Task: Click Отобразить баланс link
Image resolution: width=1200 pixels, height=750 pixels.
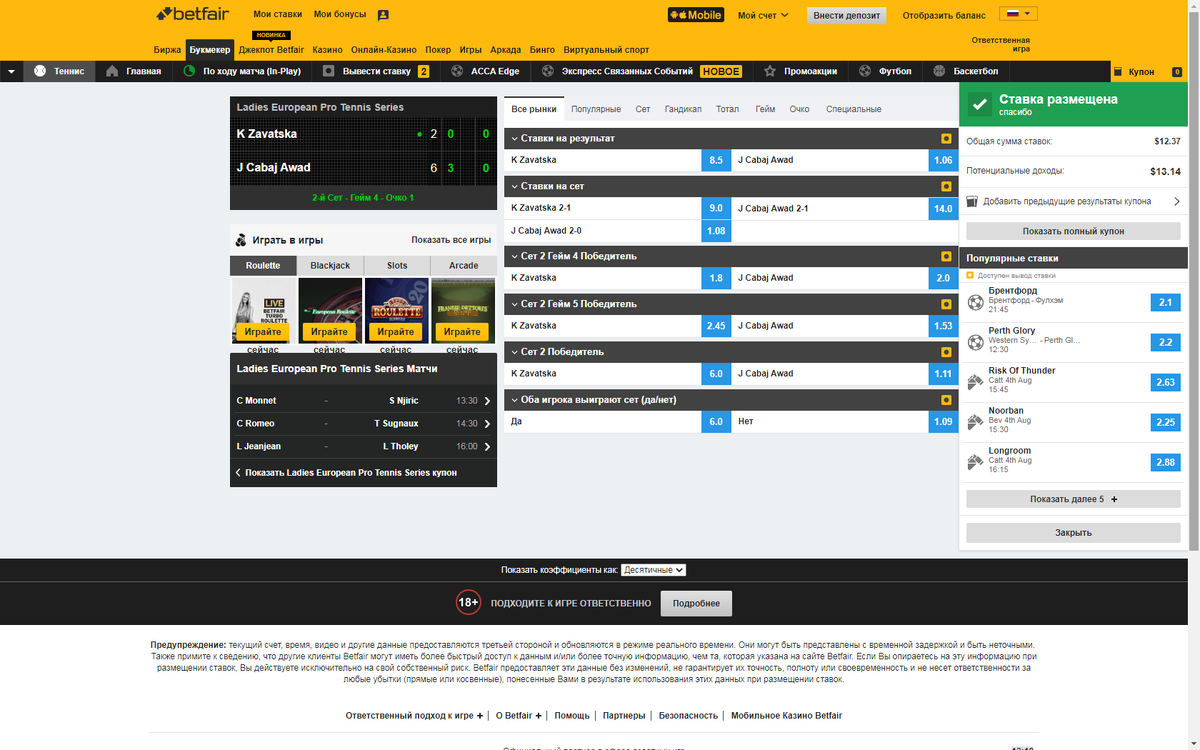Action: point(943,15)
